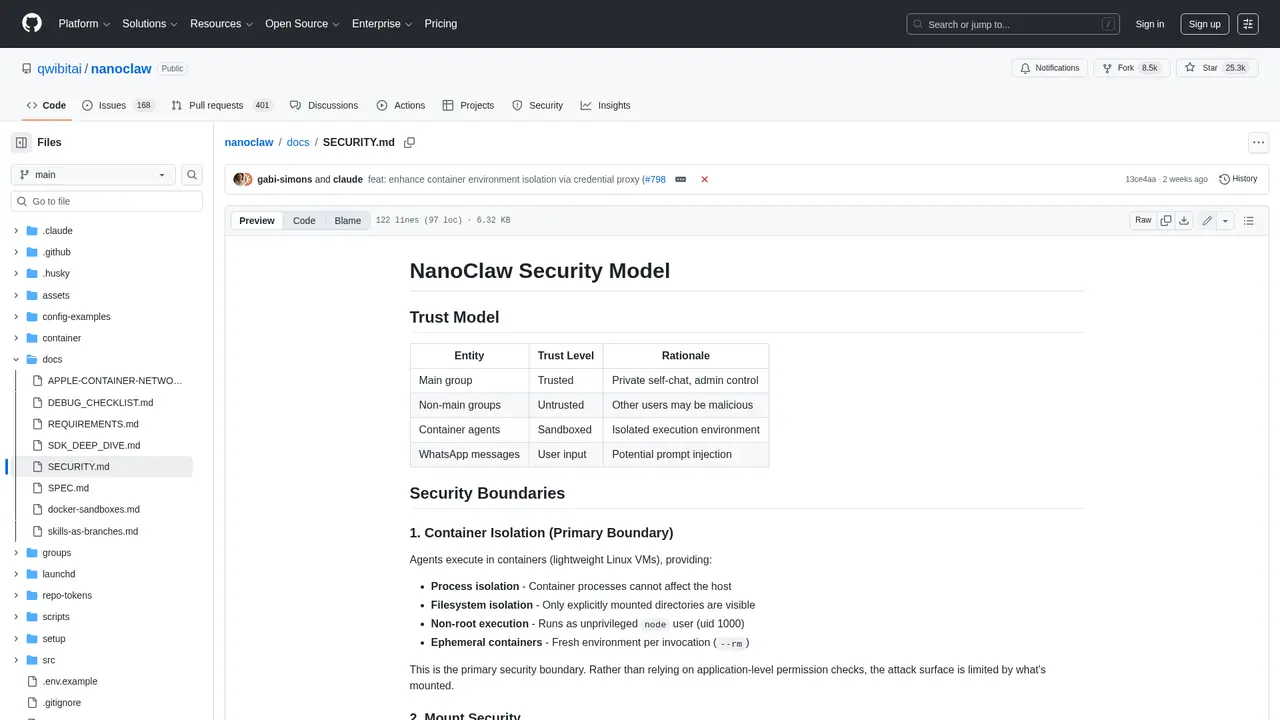Go to the Actions tab

pos(401,105)
